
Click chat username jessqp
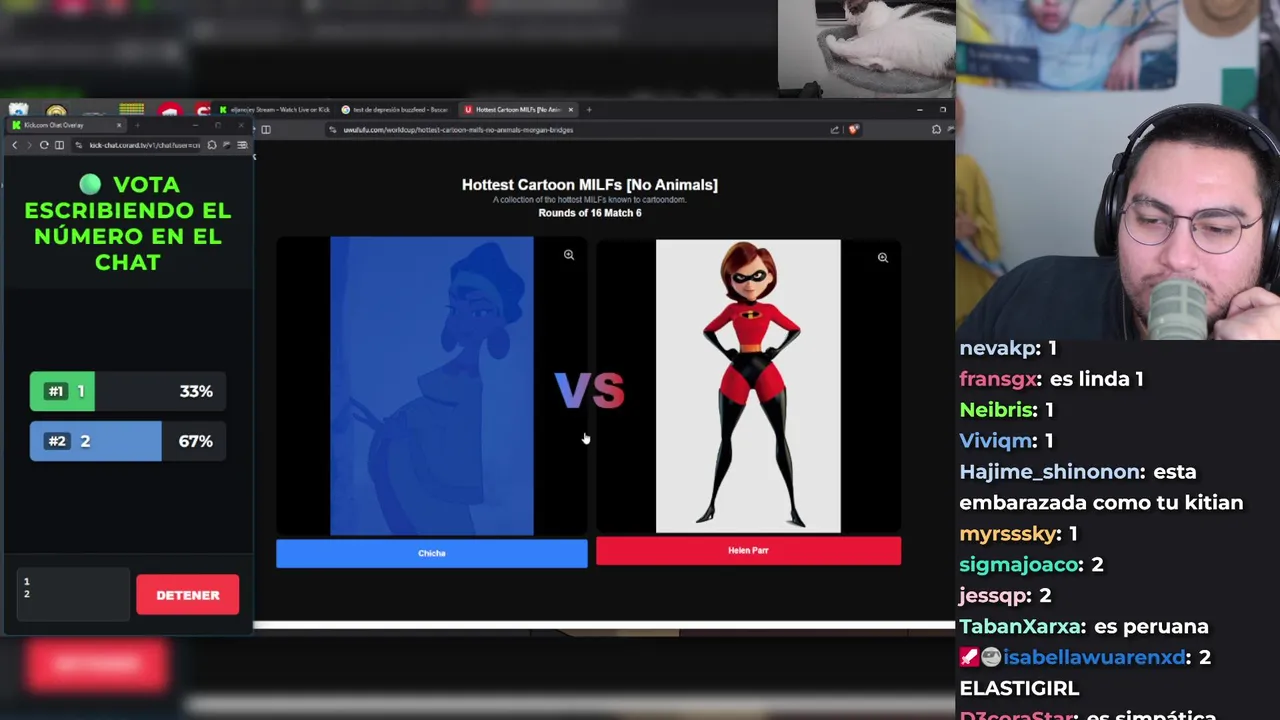[x=993, y=596]
